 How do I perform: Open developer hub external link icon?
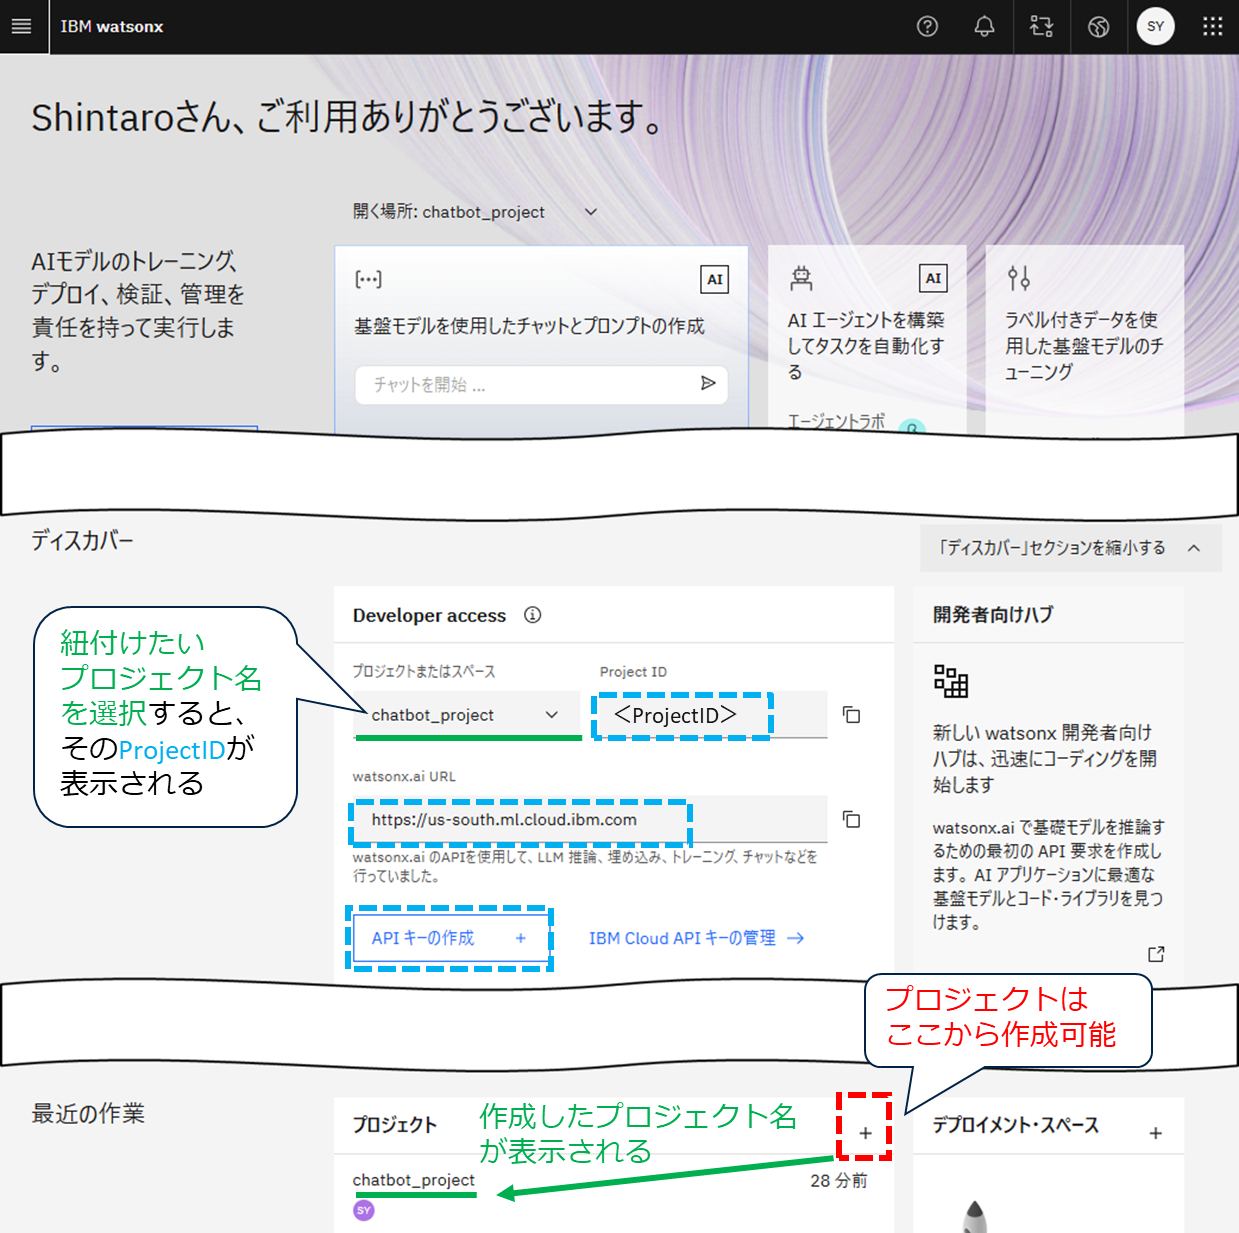[1156, 954]
